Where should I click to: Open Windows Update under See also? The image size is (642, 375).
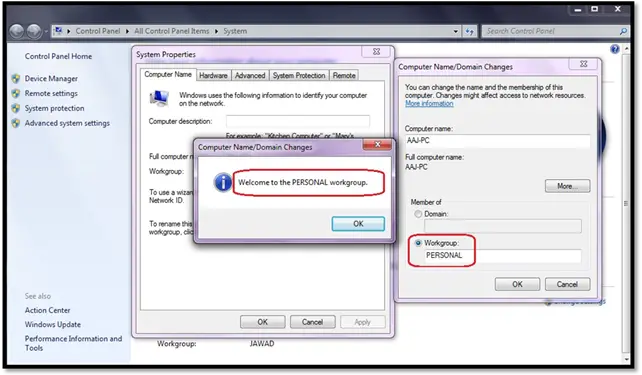click(x=53, y=324)
